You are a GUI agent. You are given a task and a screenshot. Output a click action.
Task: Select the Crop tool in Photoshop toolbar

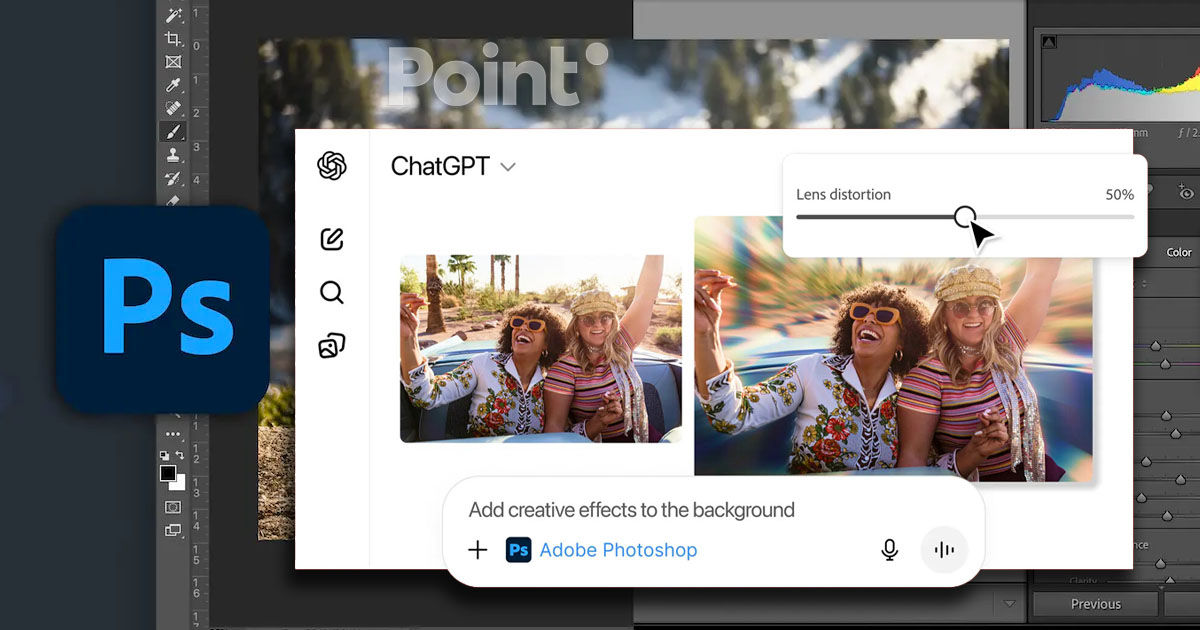(x=173, y=38)
